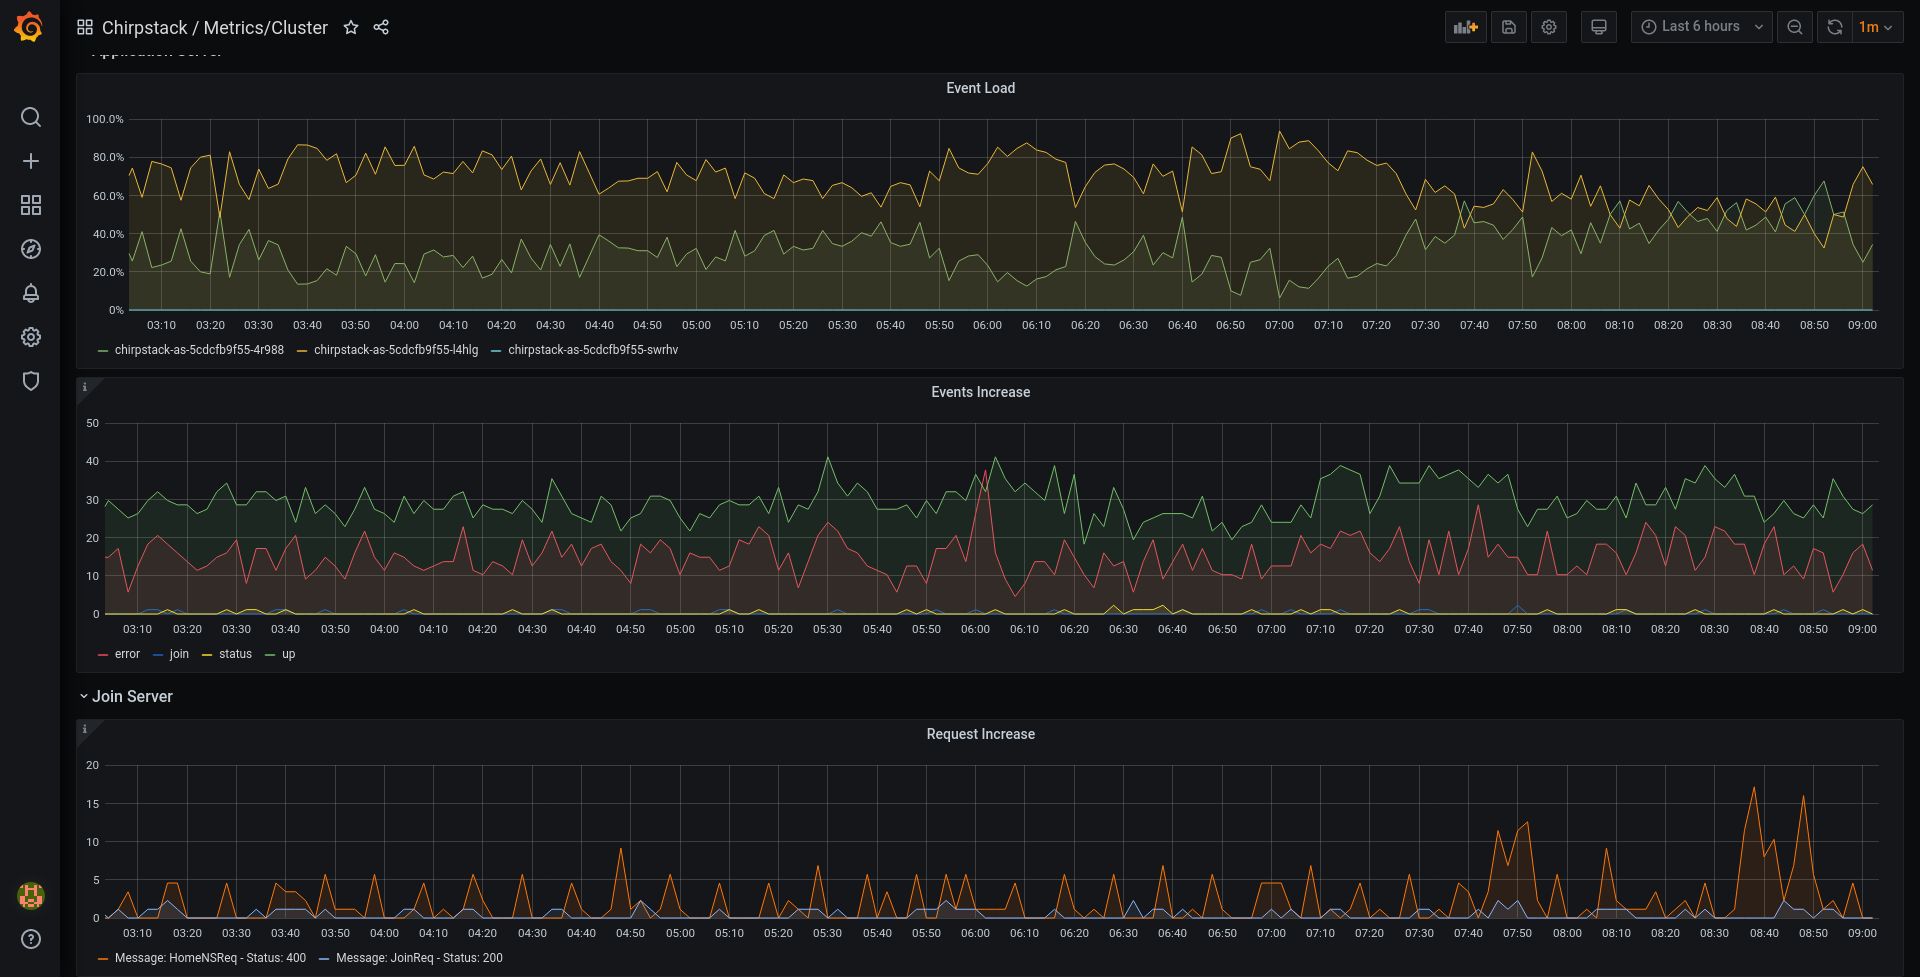
Task: Change color of l4hlg series swatch
Action: click(302, 351)
